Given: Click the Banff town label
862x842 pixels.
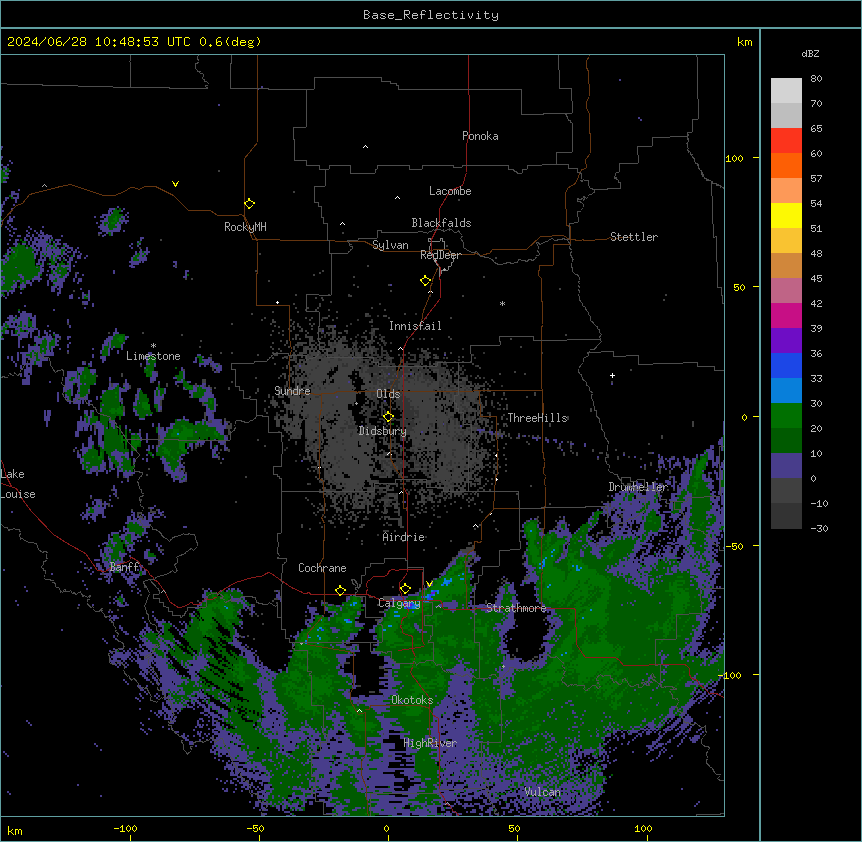Looking at the screenshot, I should tap(125, 567).
